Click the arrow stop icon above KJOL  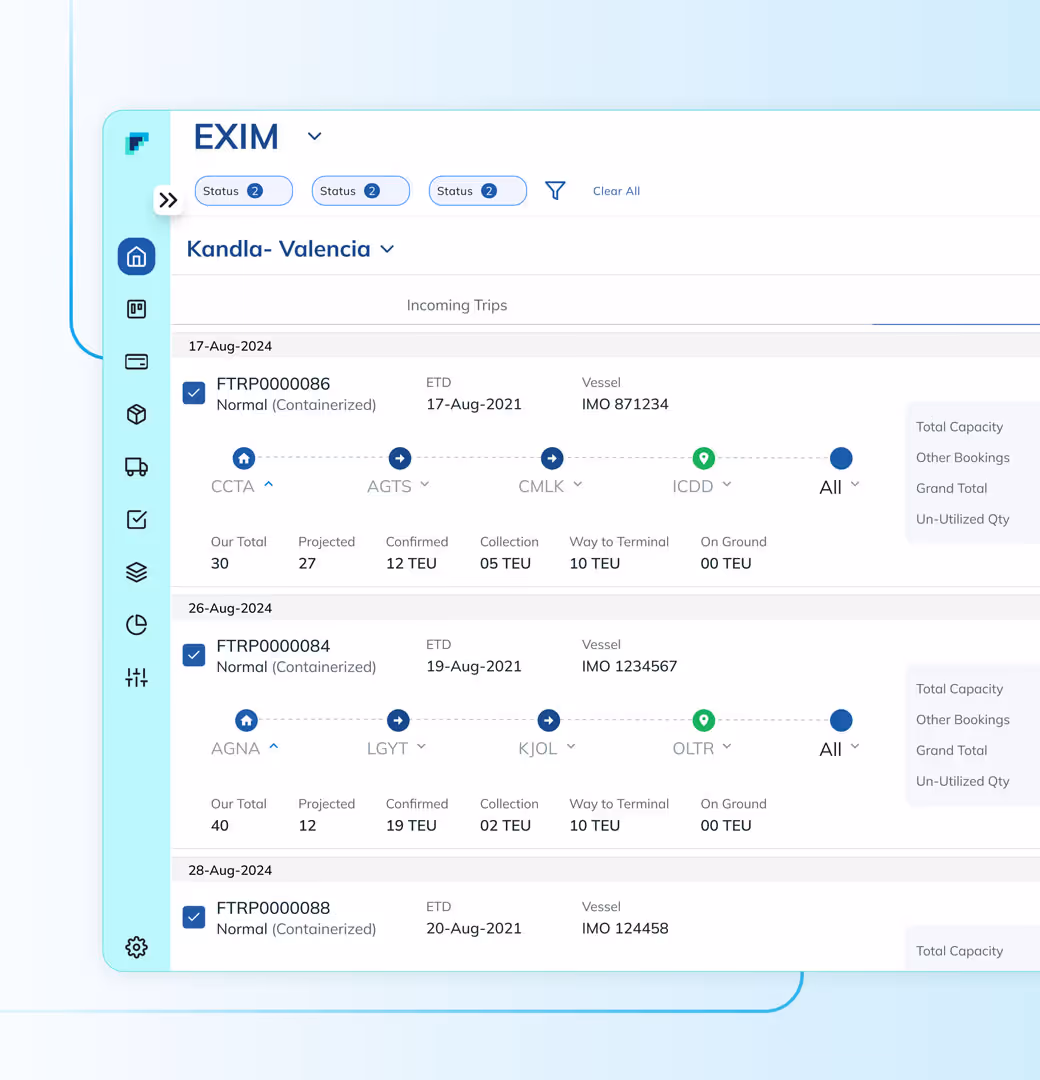(x=548, y=720)
